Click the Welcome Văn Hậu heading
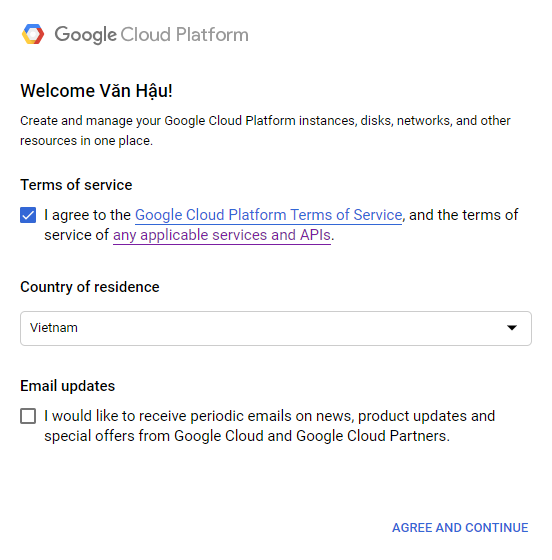Image resolution: width=552 pixels, height=560 pixels. click(x=96, y=91)
